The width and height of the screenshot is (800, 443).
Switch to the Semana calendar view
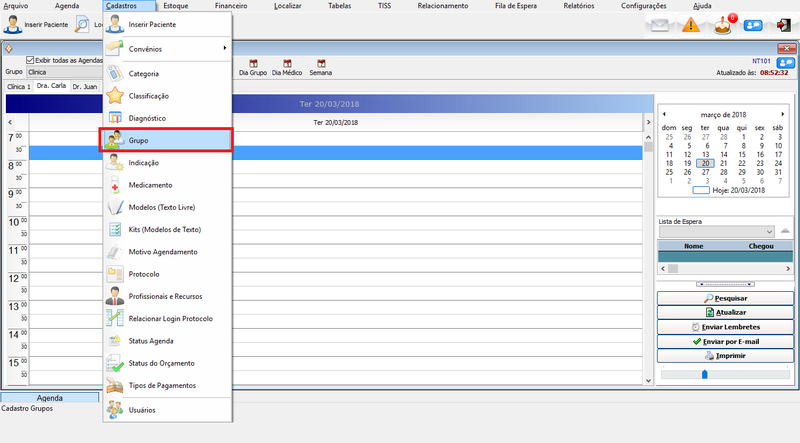(321, 67)
